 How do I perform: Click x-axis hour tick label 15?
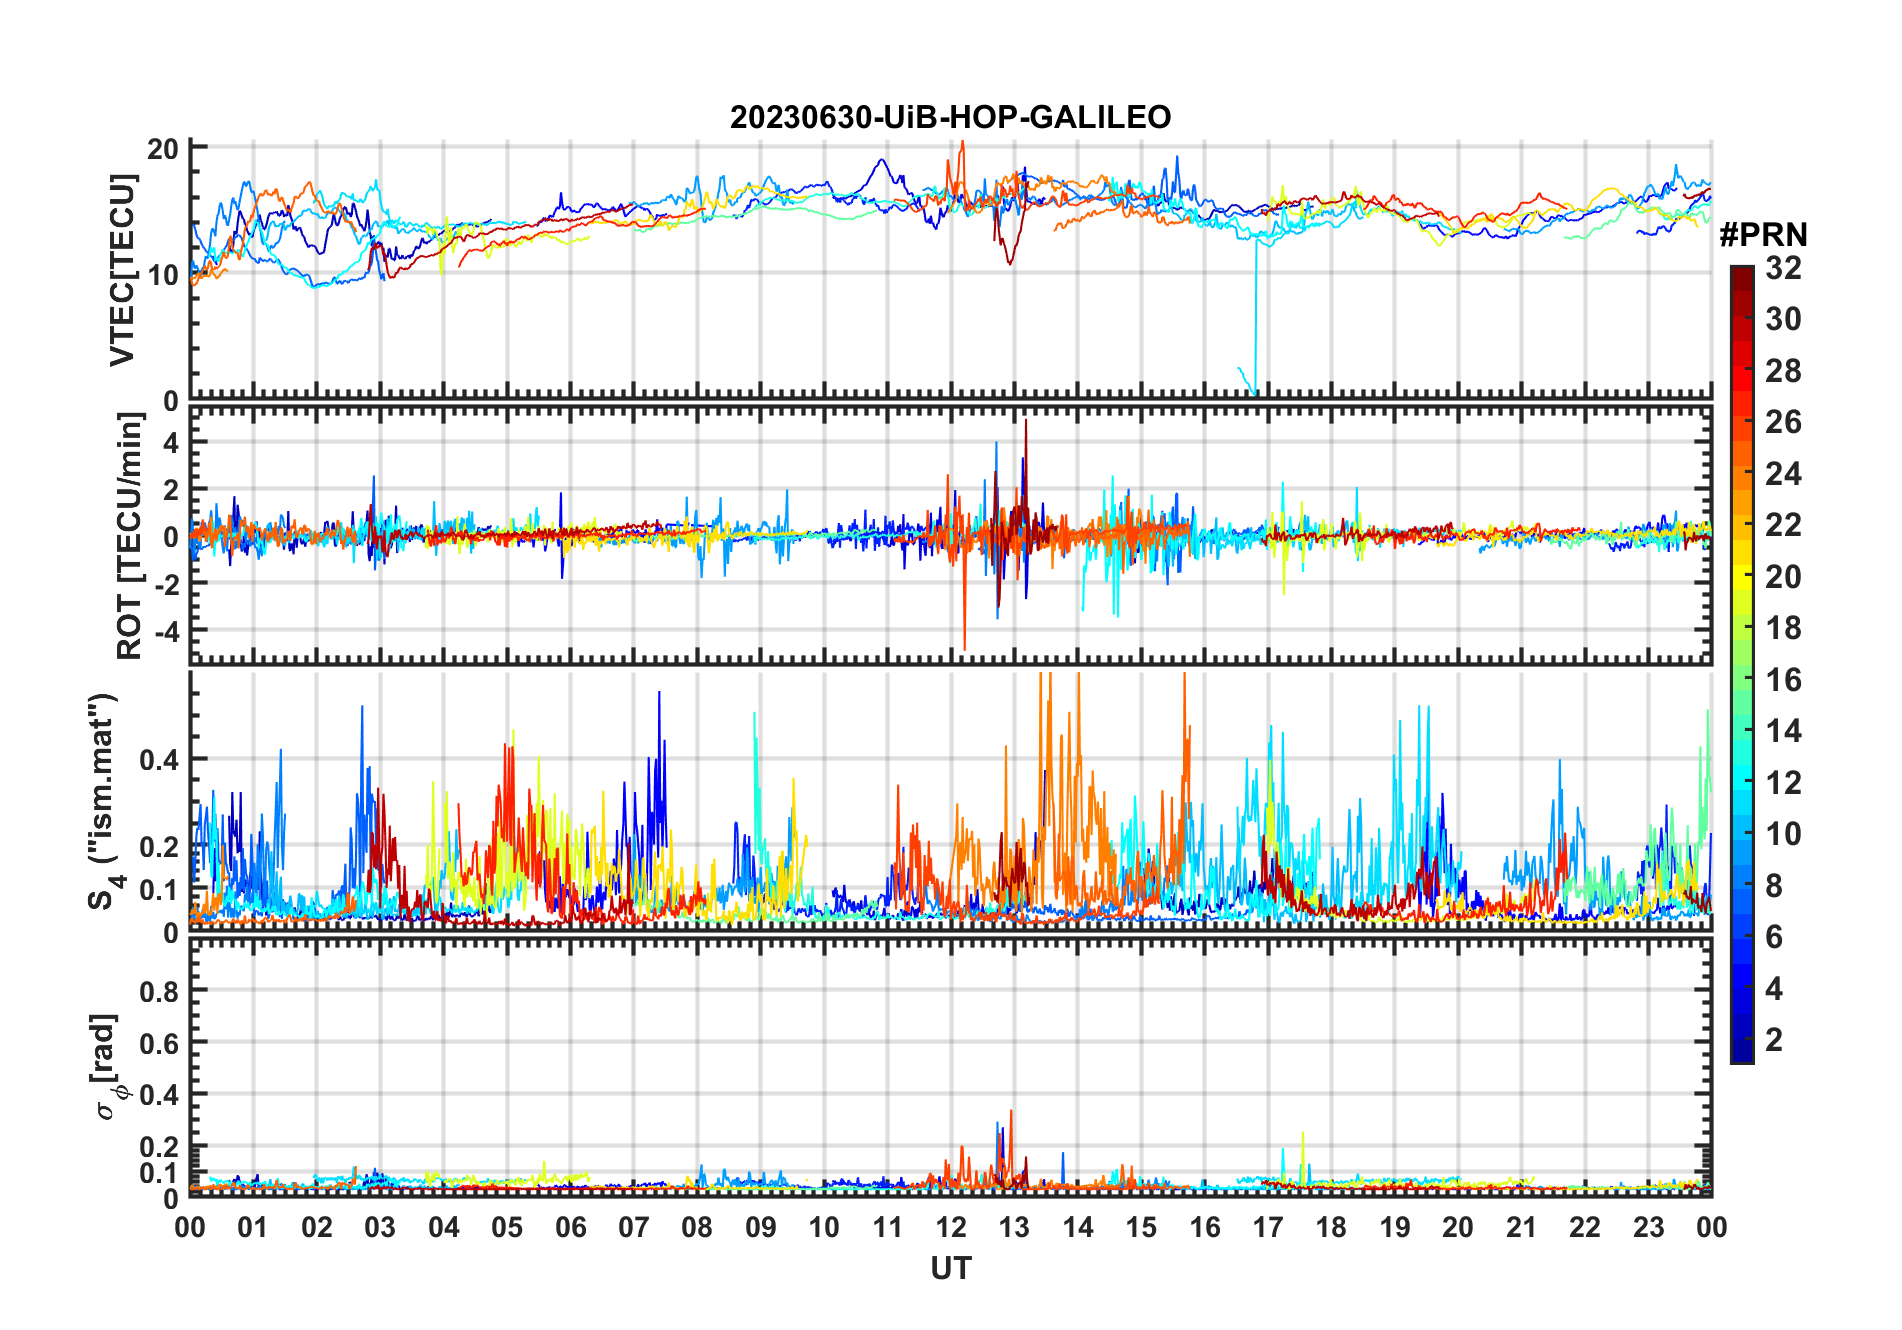(x=1141, y=1228)
